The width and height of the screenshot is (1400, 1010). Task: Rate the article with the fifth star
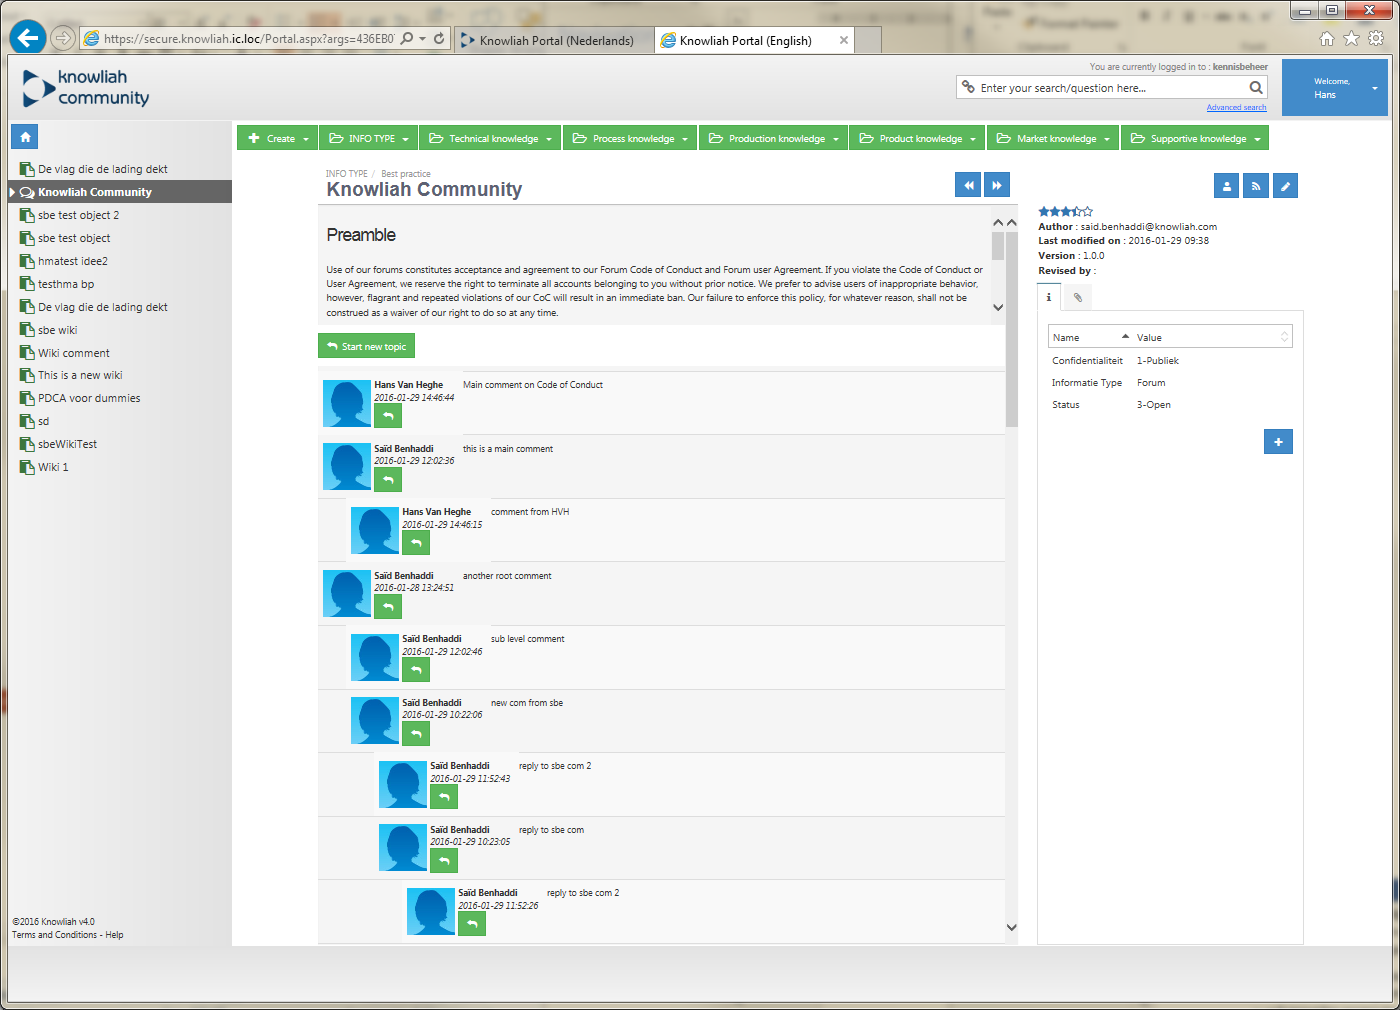click(1088, 212)
